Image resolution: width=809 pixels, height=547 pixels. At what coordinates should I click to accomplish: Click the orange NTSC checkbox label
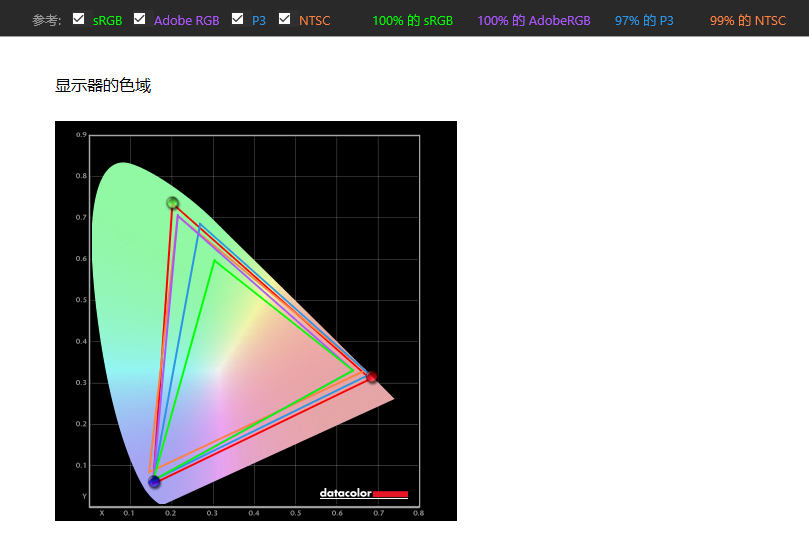click(x=314, y=21)
